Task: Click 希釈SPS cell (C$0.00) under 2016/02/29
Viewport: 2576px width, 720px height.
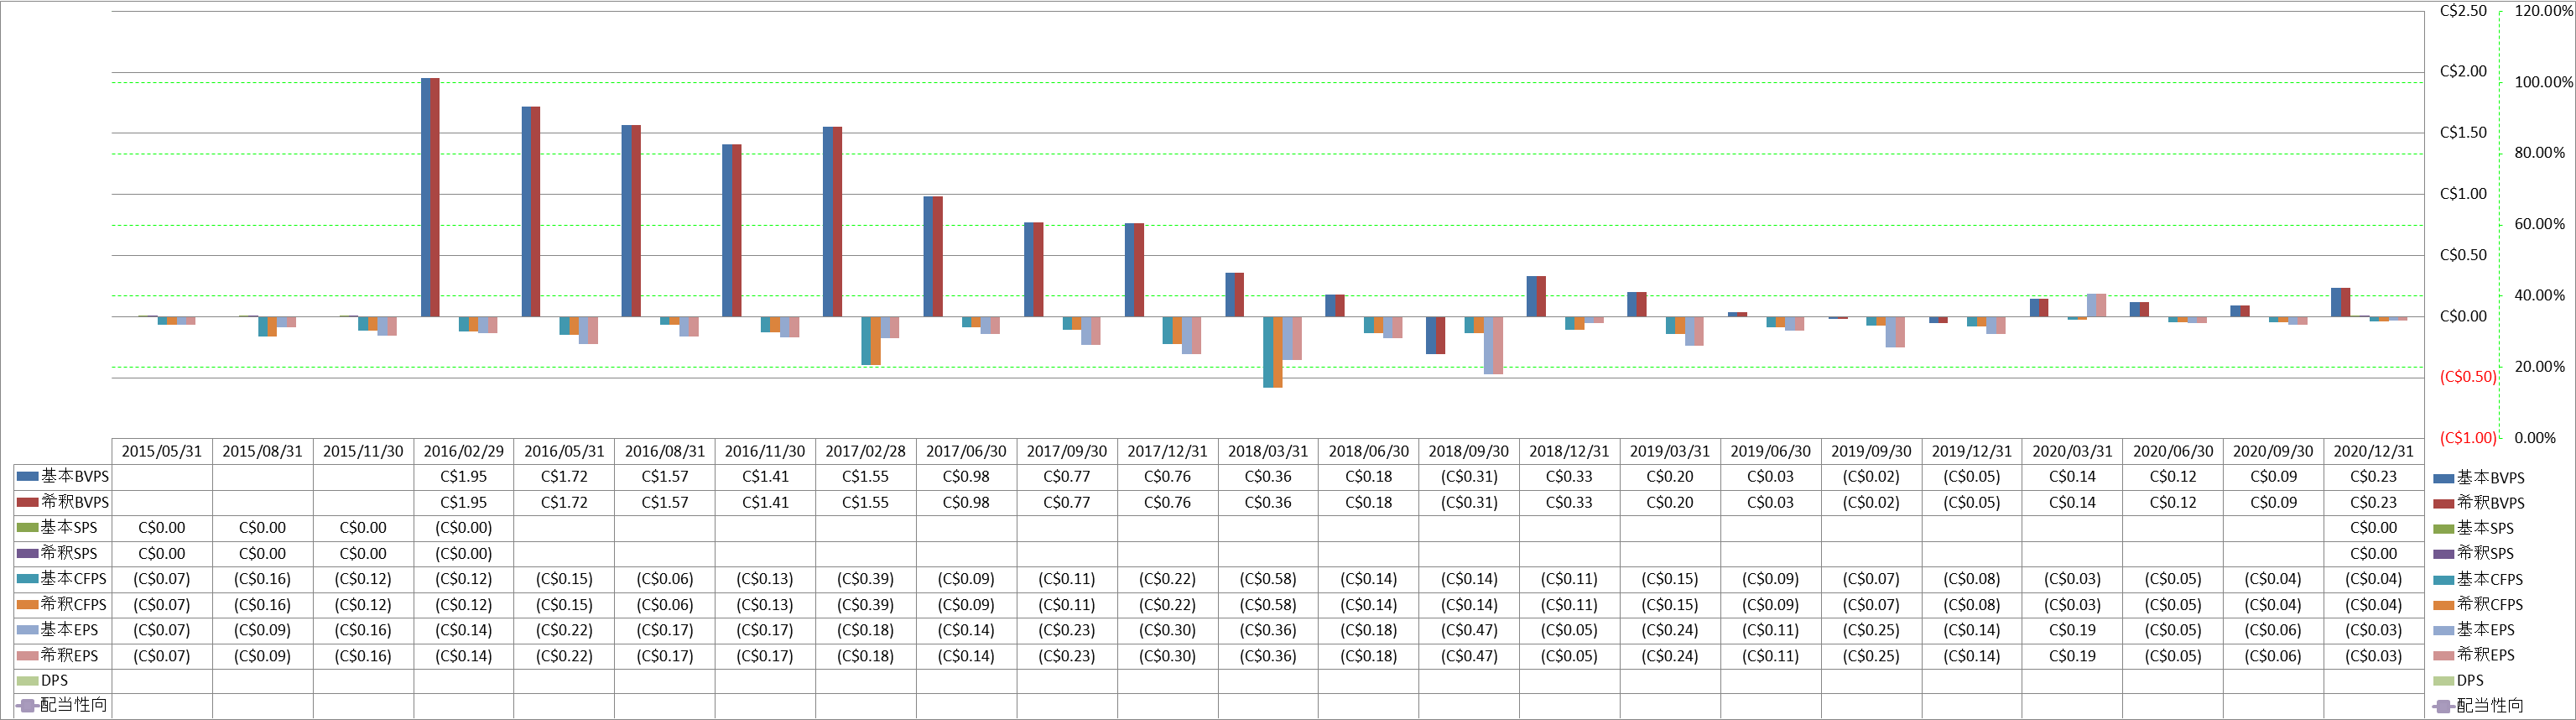Action: coord(464,554)
